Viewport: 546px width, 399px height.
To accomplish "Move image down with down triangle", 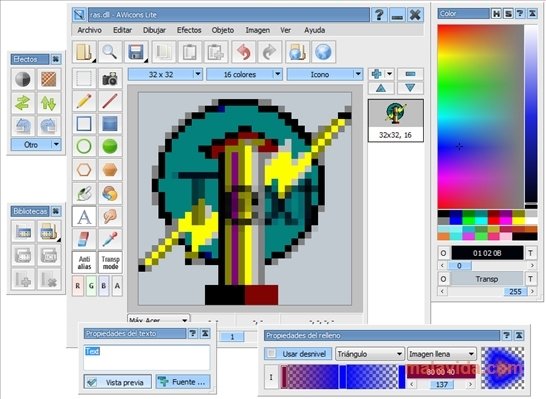I will pyautogui.click(x=411, y=88).
